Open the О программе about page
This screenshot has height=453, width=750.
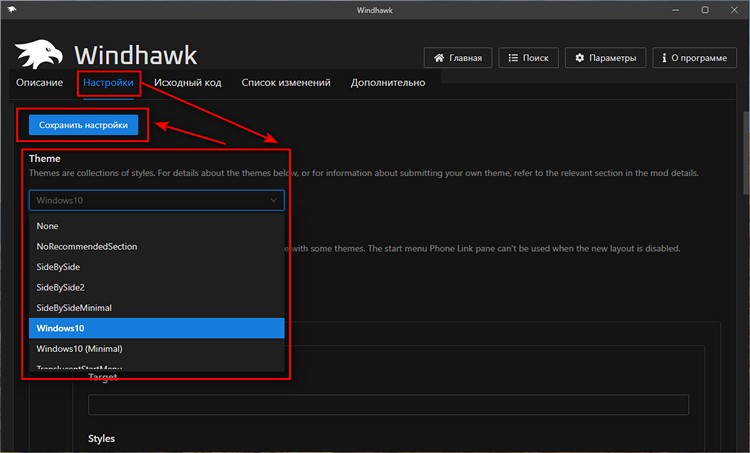click(x=695, y=58)
